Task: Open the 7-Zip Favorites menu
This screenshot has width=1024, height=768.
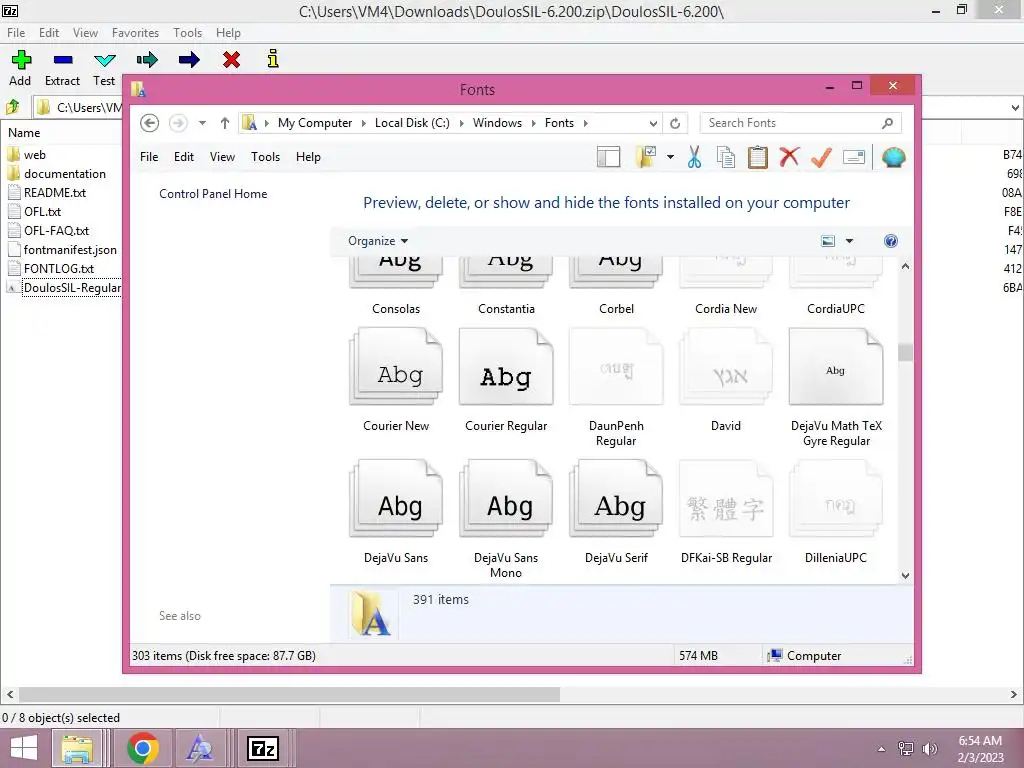Action: pyautogui.click(x=135, y=33)
